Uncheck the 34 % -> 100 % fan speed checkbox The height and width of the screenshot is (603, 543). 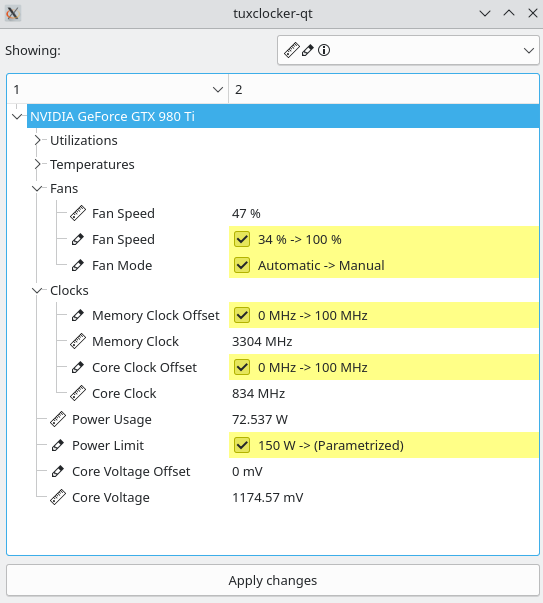(242, 240)
